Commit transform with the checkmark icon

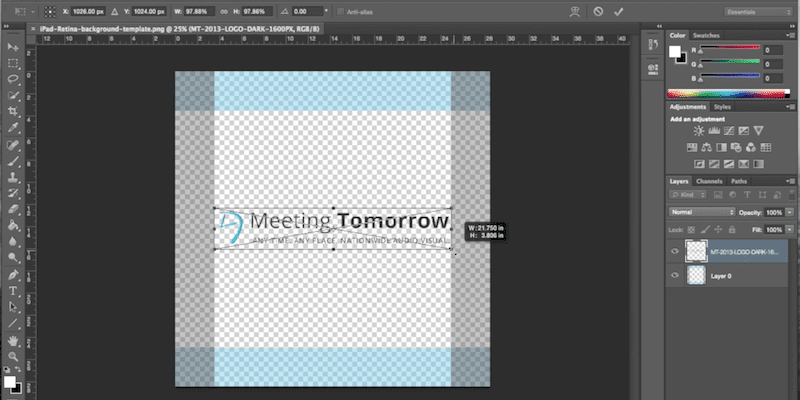(x=619, y=11)
